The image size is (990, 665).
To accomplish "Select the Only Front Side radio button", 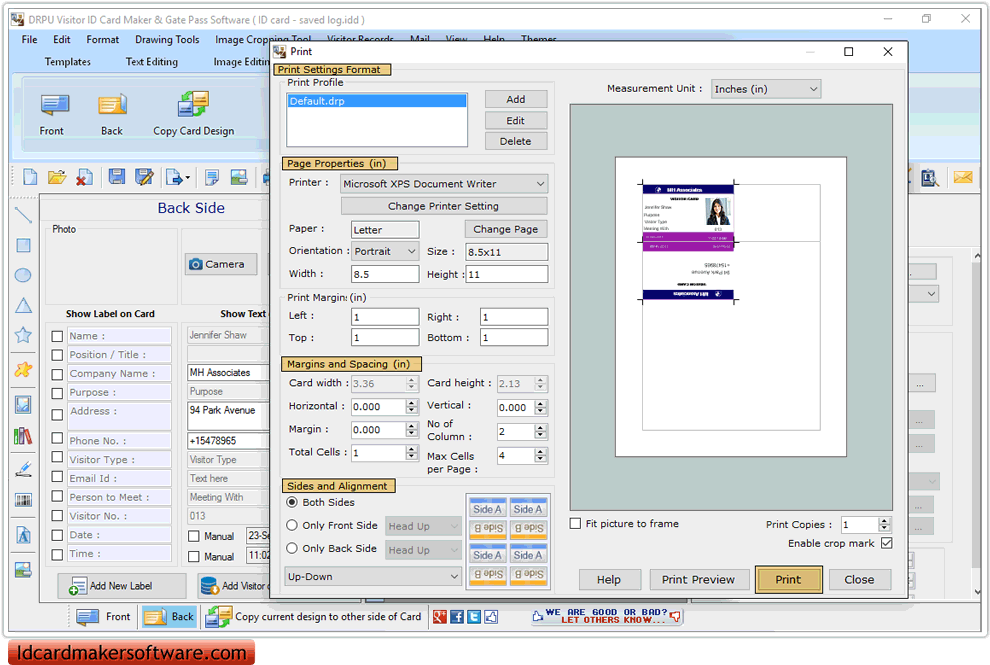I will 291,524.
